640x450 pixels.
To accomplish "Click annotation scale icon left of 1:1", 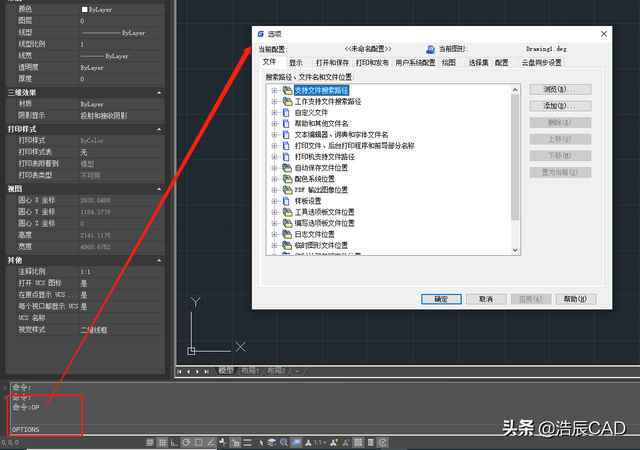I will (x=308, y=442).
